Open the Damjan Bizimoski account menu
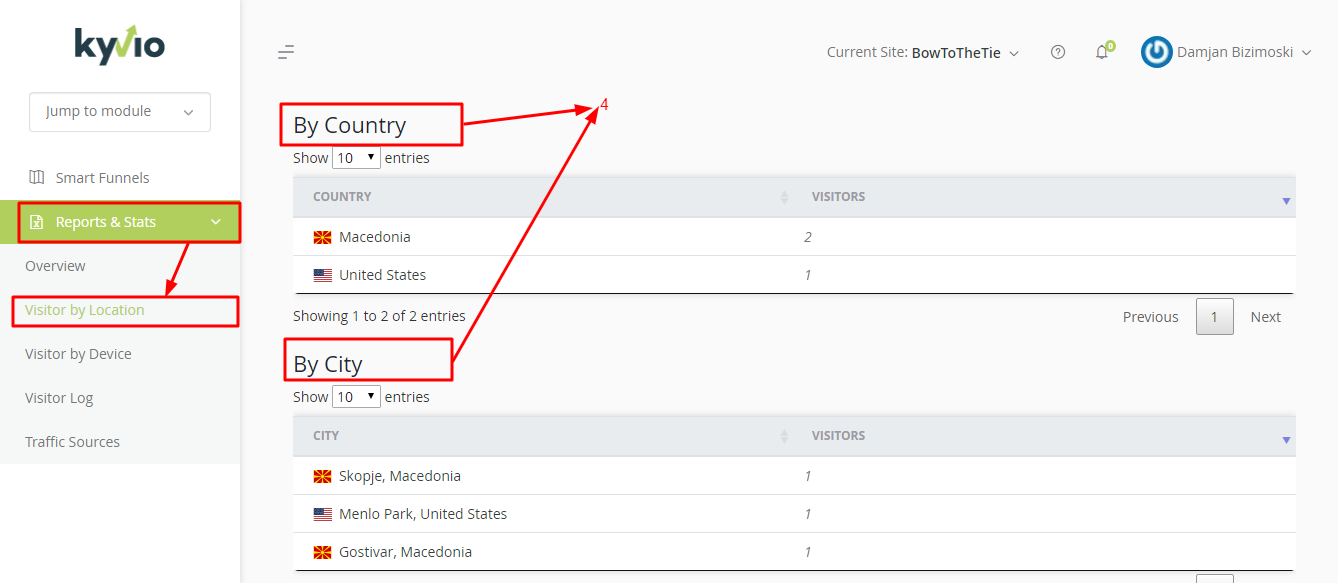This screenshot has height=583, width=1338. (1244, 52)
